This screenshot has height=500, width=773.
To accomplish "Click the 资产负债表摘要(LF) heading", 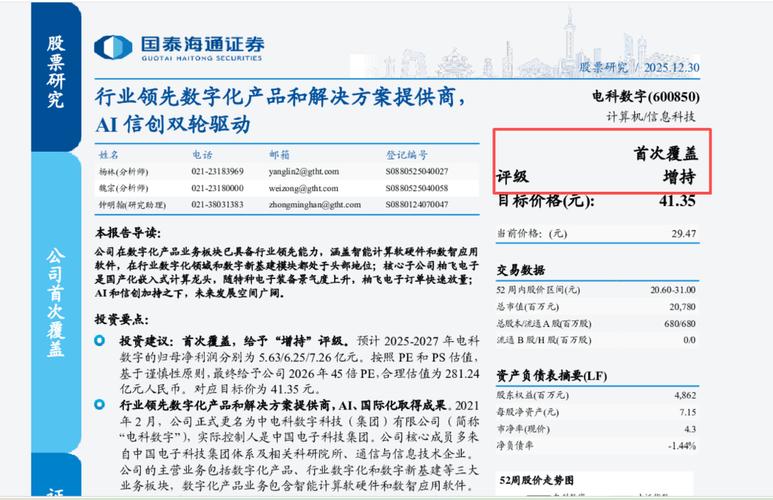I will coord(552,376).
